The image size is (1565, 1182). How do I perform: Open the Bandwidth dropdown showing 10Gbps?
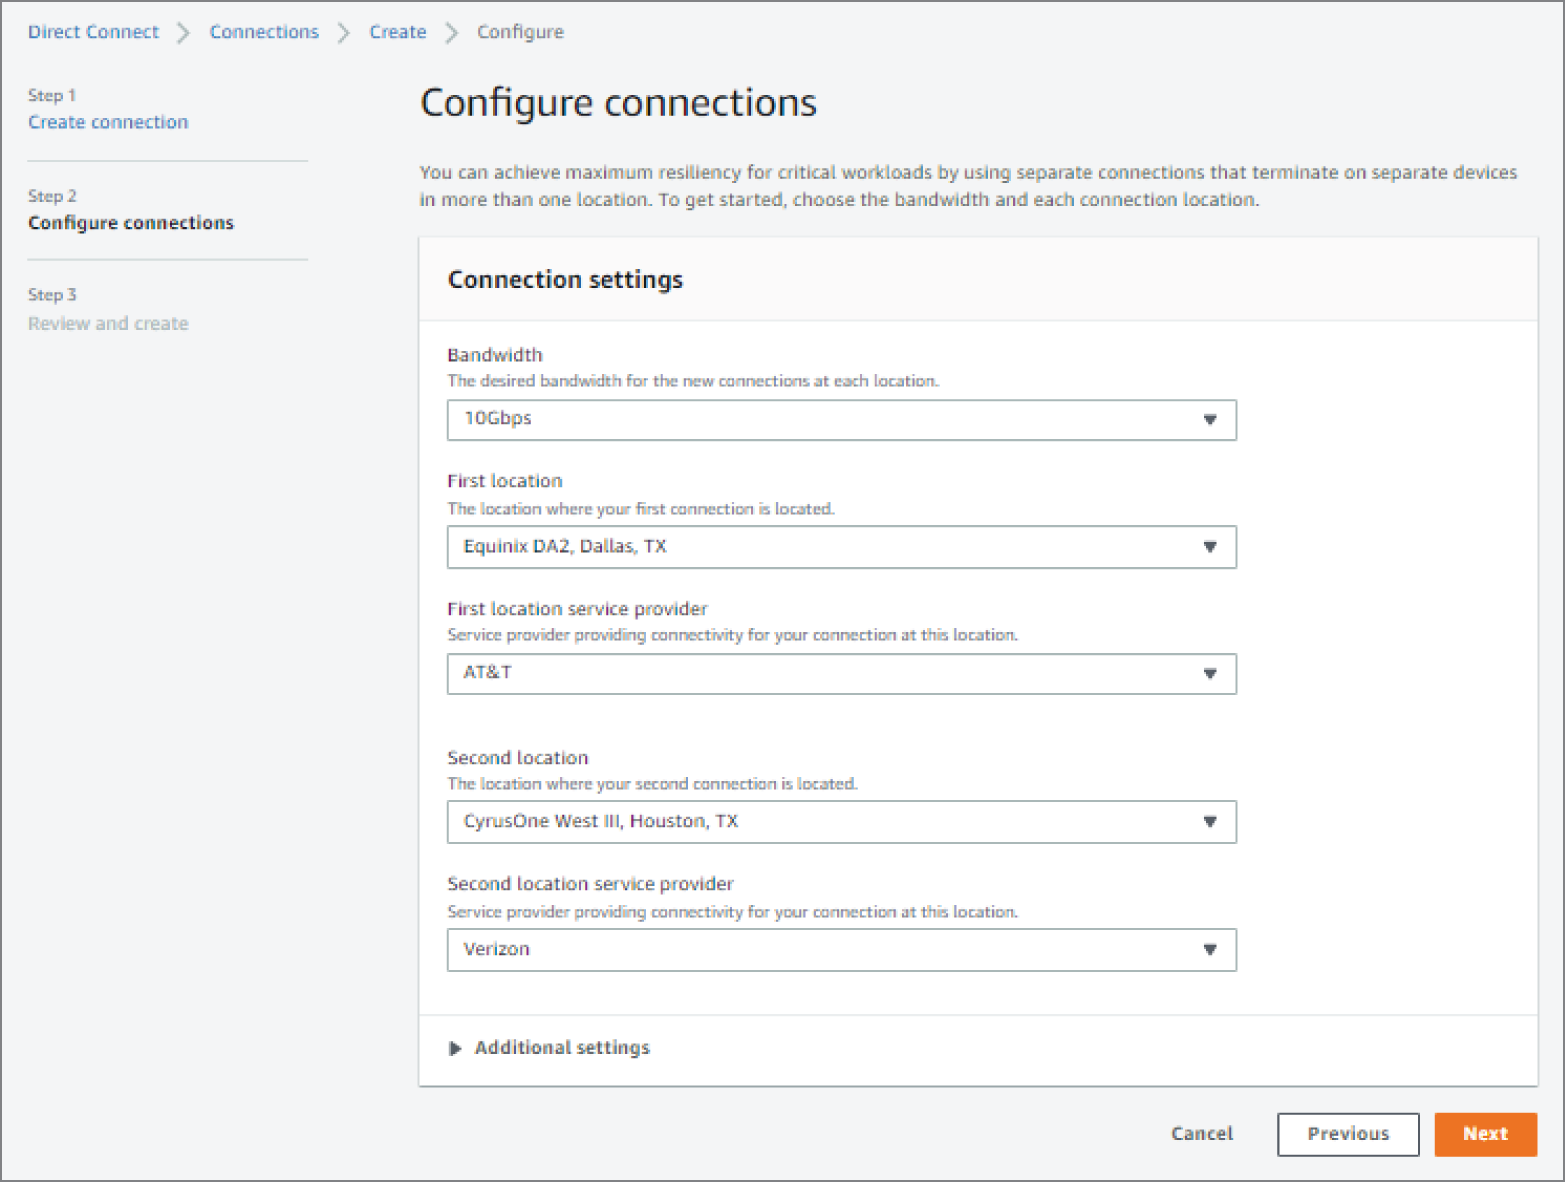(x=841, y=420)
